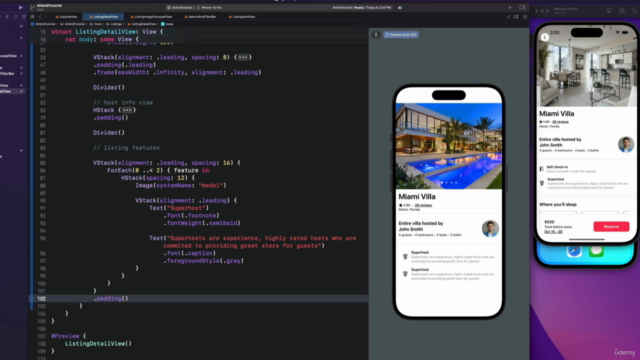Click the Core folder in the jump bar
Screen dimensions: 640x360
click(96, 24)
